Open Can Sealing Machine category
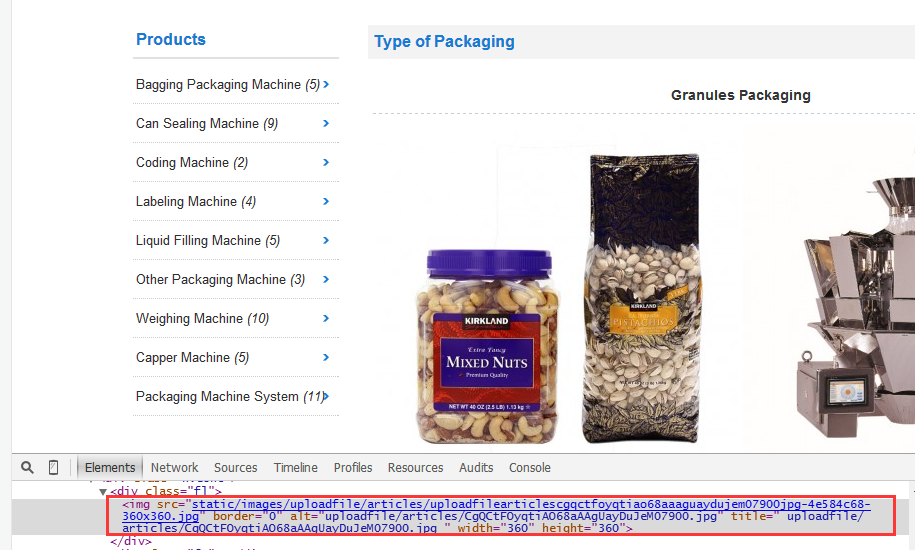 (x=207, y=124)
